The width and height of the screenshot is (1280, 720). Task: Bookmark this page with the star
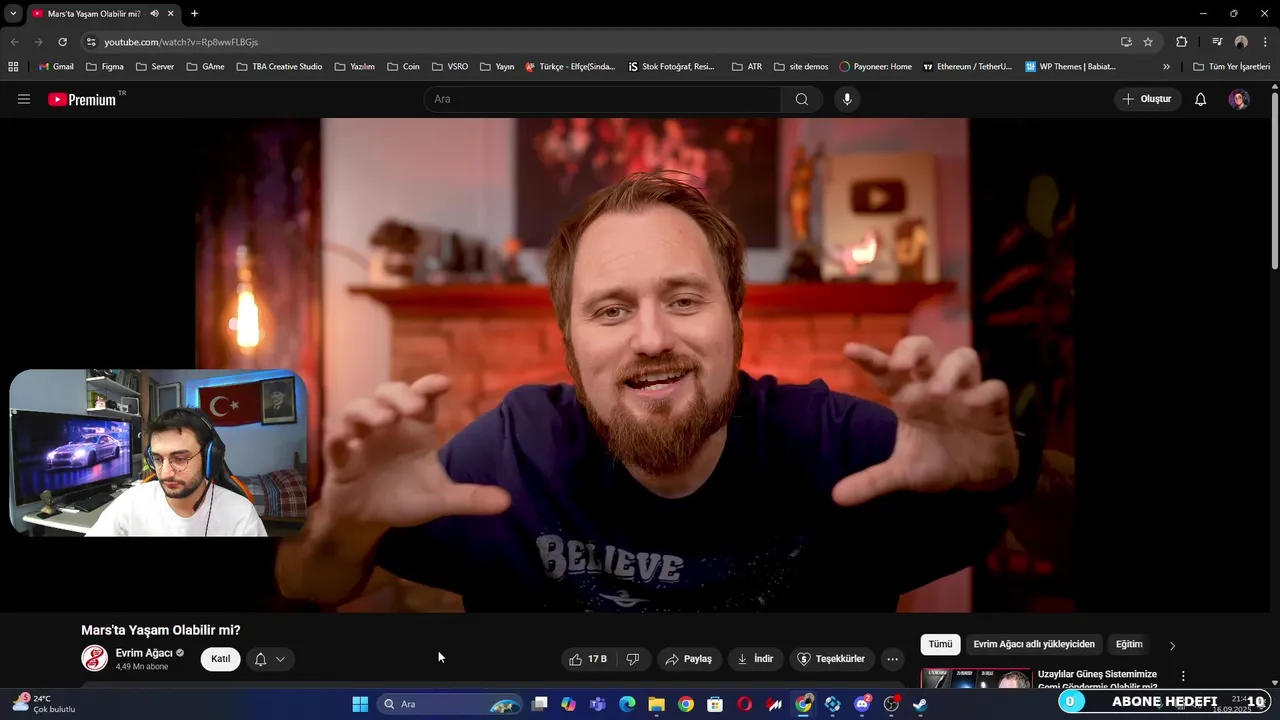pyautogui.click(x=1148, y=42)
